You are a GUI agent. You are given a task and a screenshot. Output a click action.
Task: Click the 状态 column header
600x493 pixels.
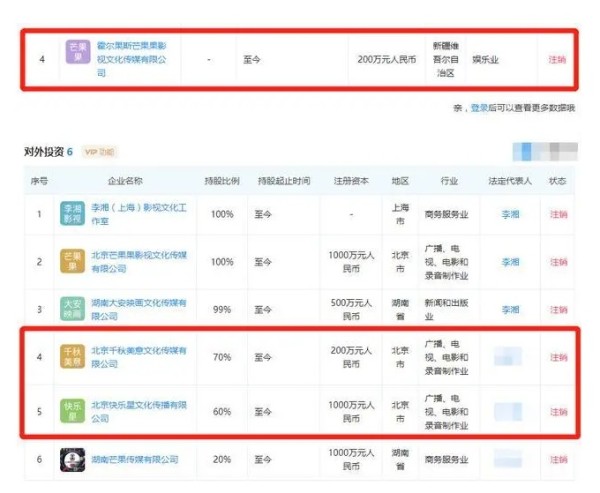click(557, 181)
